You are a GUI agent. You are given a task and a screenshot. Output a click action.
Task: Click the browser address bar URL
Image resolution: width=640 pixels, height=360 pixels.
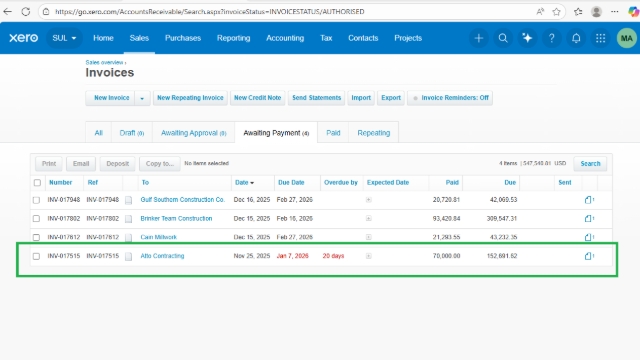[x=210, y=11]
